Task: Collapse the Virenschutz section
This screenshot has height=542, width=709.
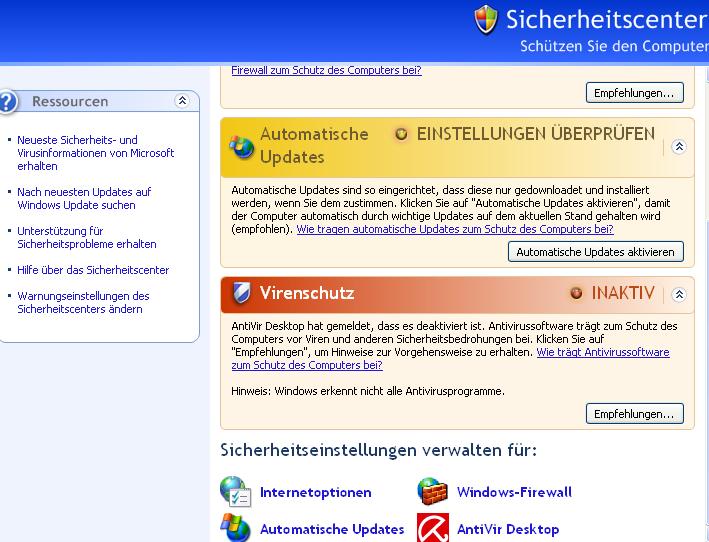Action: [679, 295]
